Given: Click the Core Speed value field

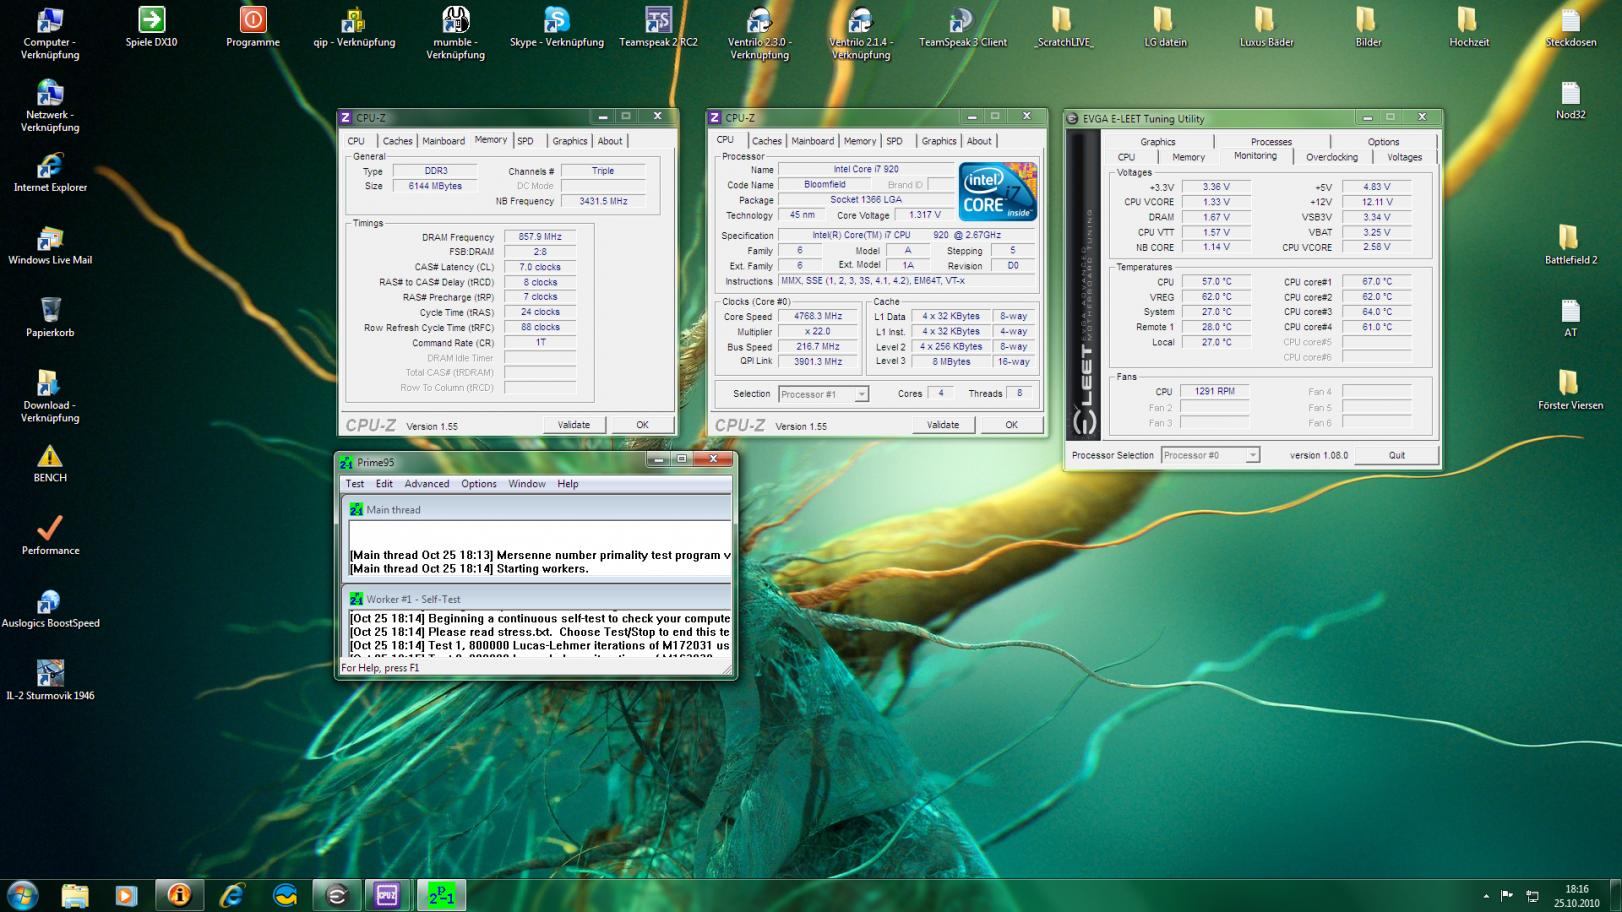Looking at the screenshot, I should click(x=818, y=317).
